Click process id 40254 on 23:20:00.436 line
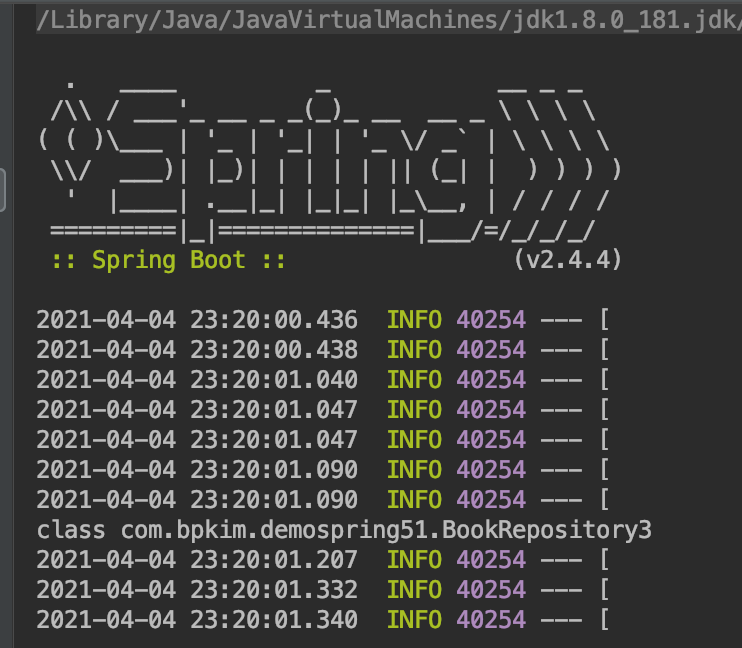The height and width of the screenshot is (648, 742). tap(491, 320)
